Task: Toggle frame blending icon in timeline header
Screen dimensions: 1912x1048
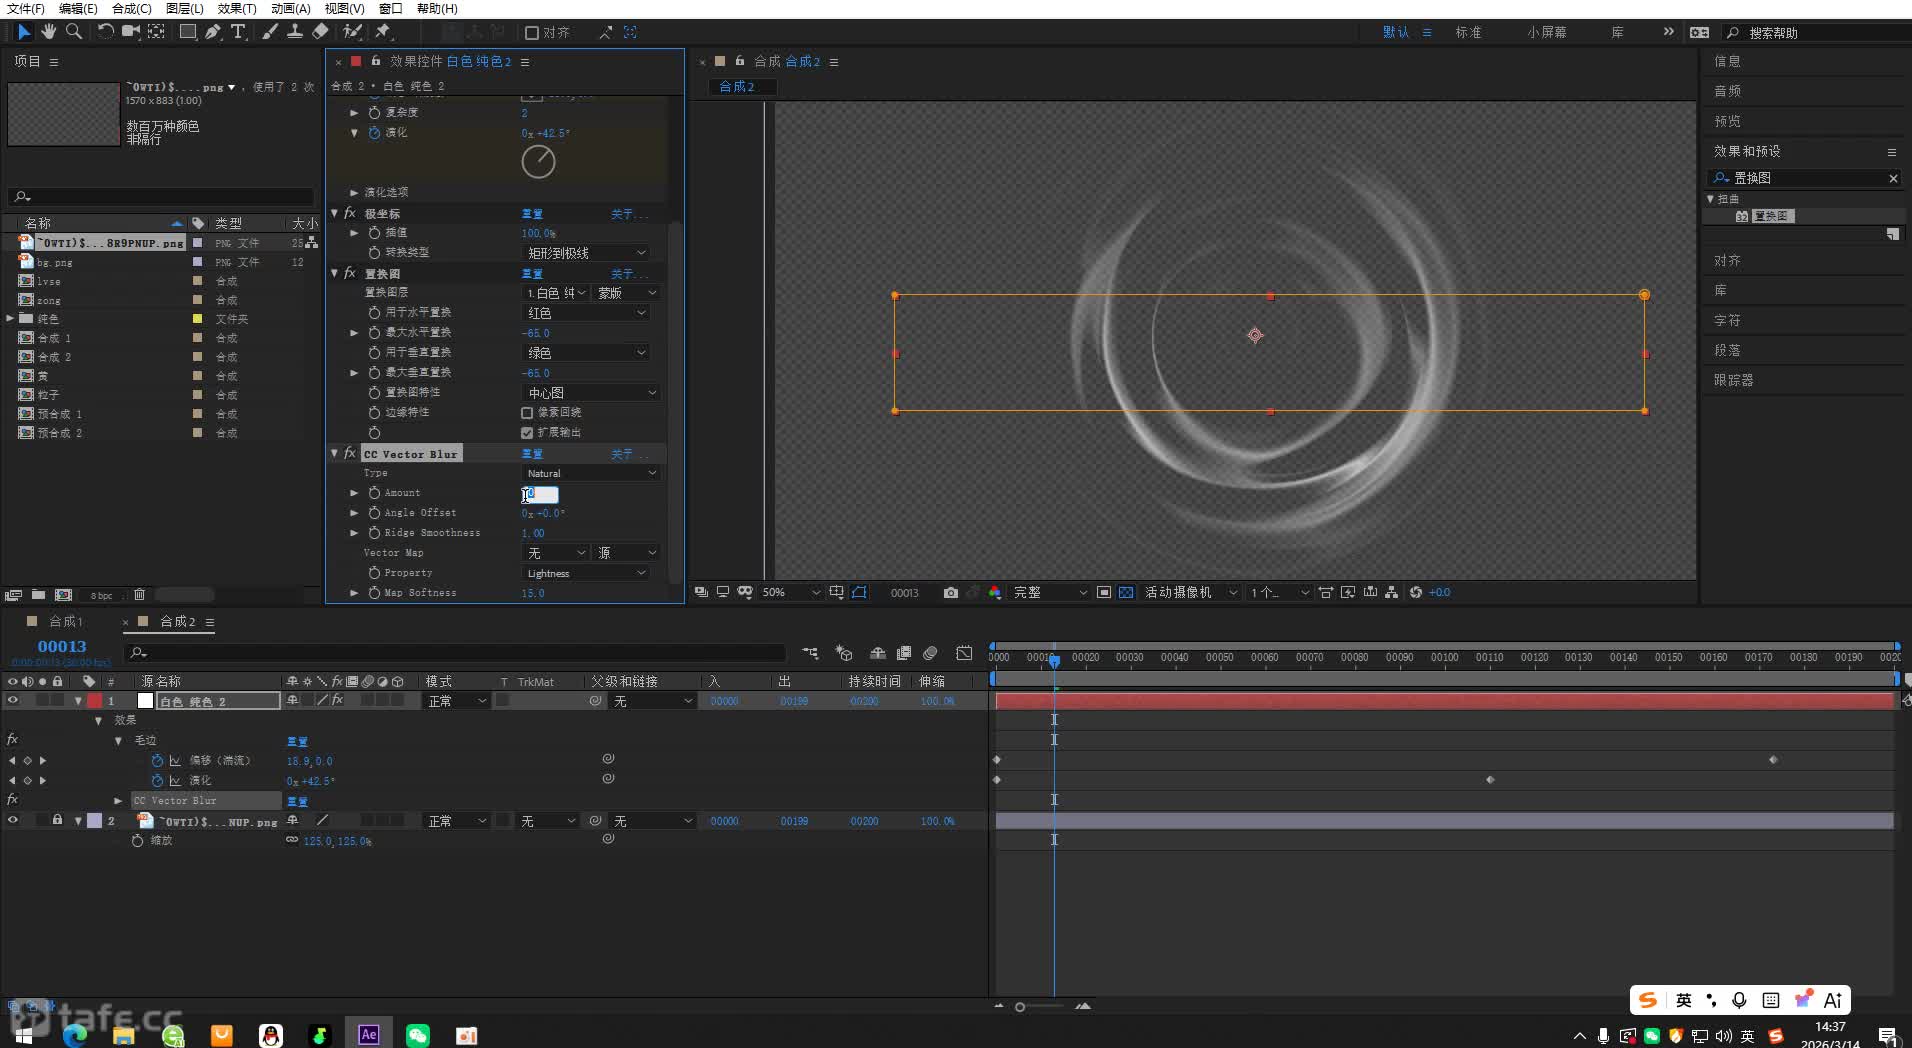Action: coord(904,653)
